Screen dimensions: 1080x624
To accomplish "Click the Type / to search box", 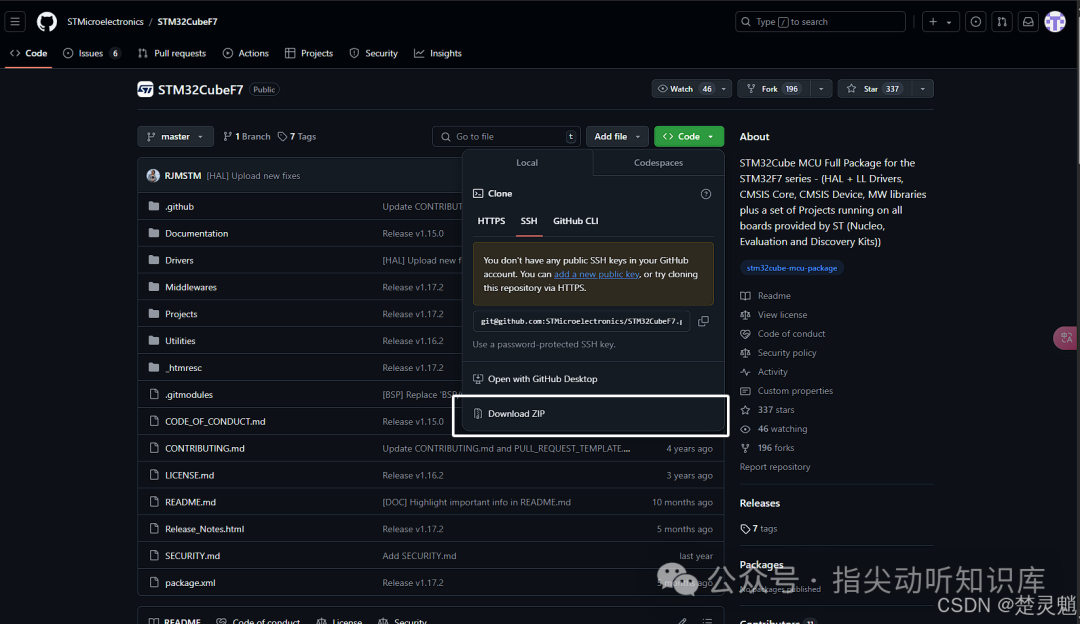I will coord(820,22).
